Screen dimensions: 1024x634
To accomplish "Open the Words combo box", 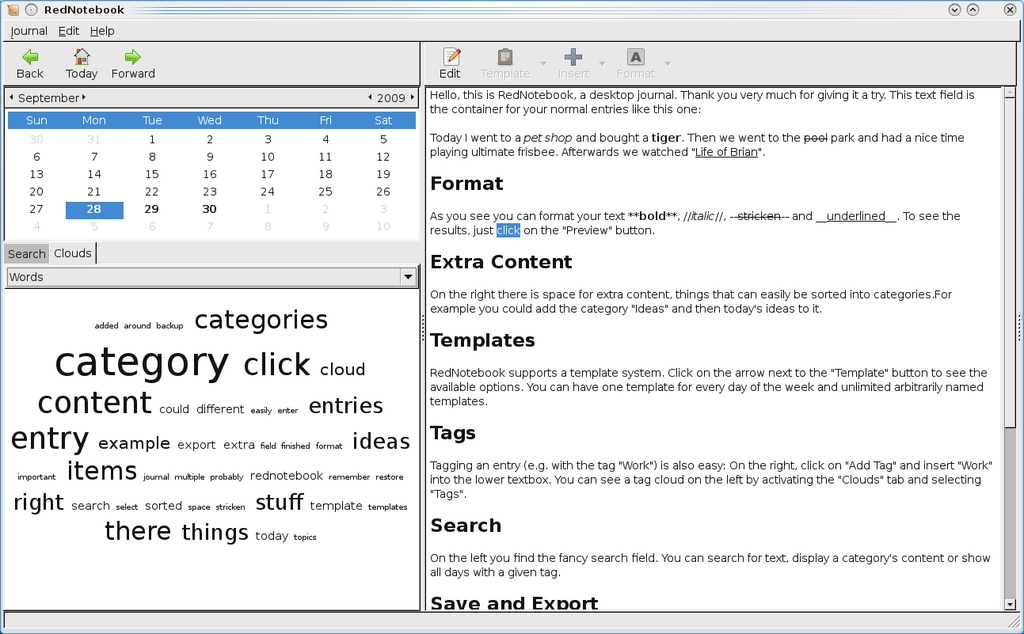I will tap(210, 277).
